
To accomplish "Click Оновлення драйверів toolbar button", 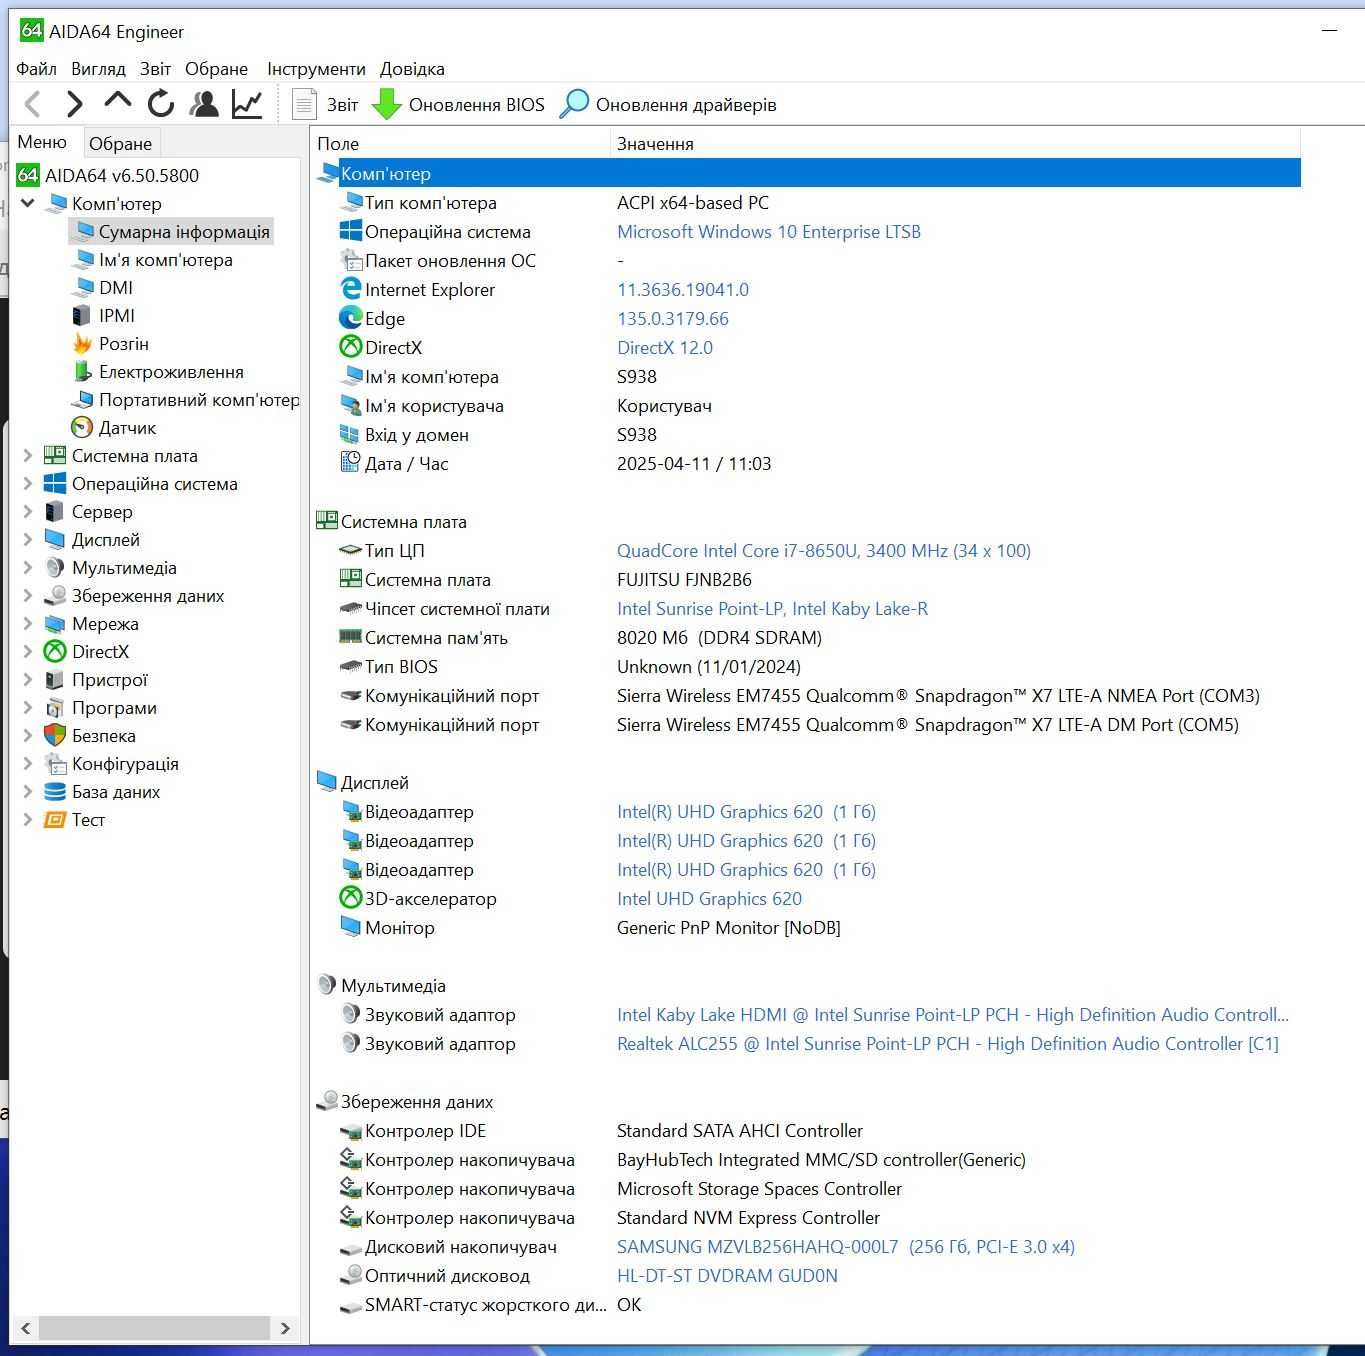I will coord(667,104).
